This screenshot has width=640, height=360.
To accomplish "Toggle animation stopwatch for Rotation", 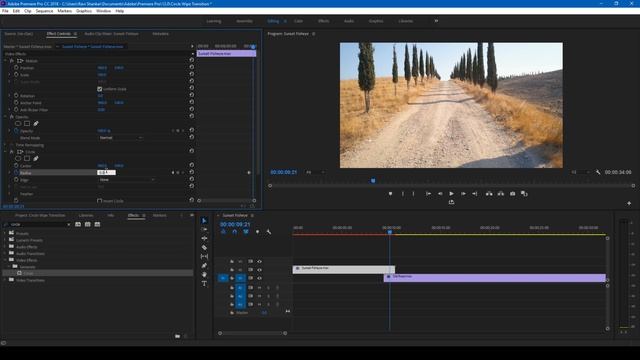I will (16, 96).
